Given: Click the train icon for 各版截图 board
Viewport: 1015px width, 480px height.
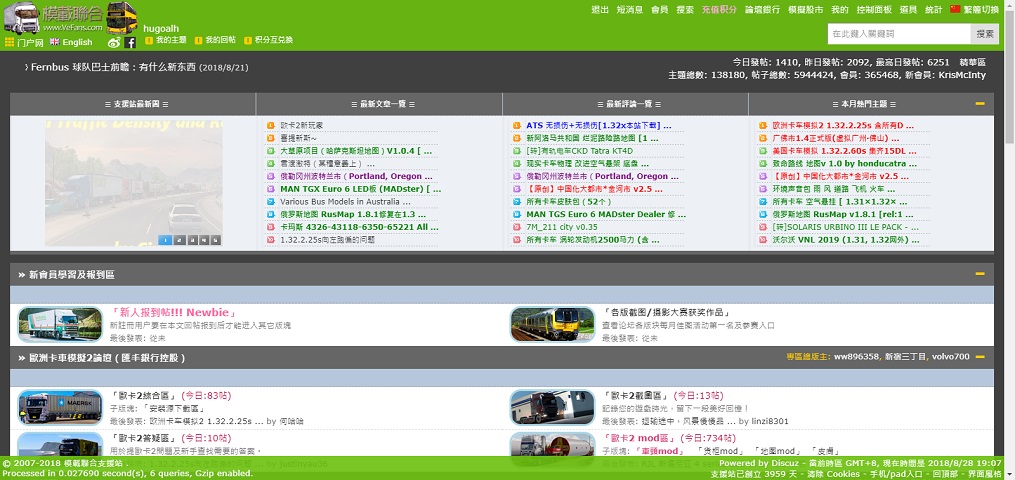Looking at the screenshot, I should click(552, 324).
